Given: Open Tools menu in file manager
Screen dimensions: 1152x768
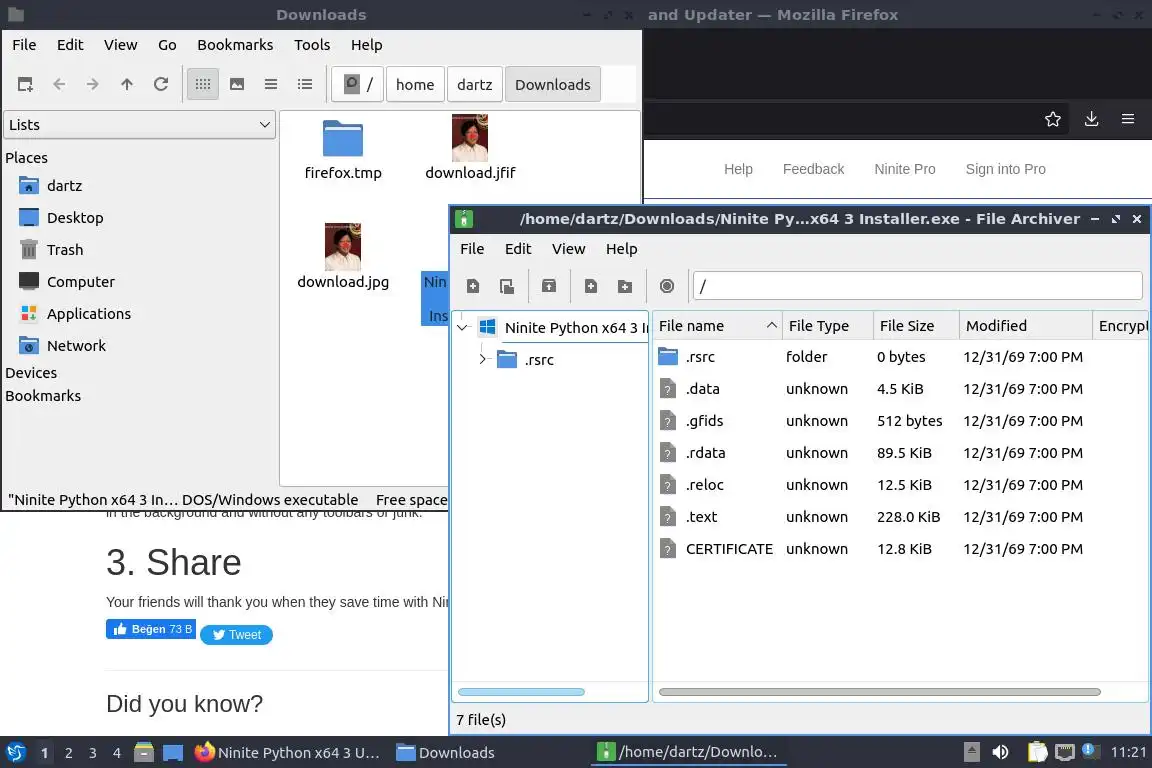Looking at the screenshot, I should (x=312, y=45).
